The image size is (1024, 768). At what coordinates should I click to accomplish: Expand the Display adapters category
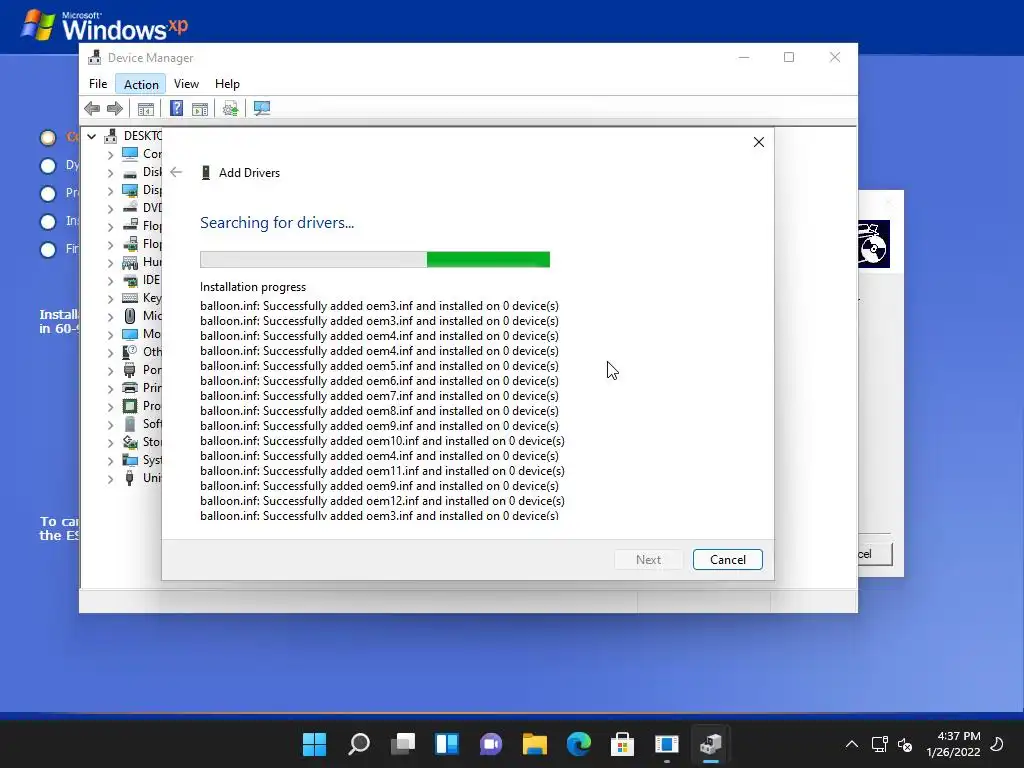tap(110, 191)
